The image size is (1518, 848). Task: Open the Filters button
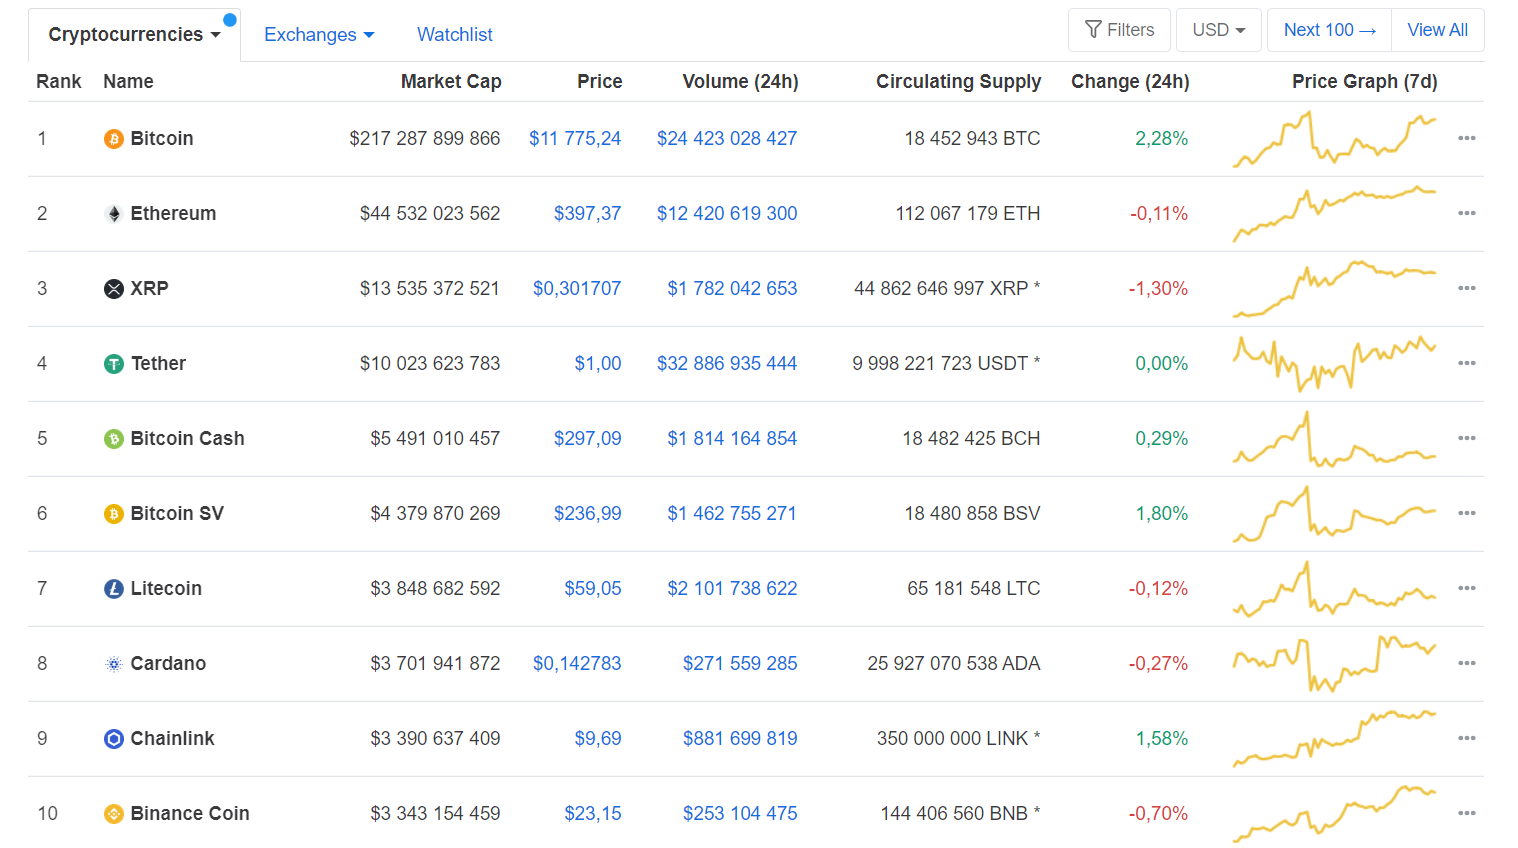point(1119,30)
